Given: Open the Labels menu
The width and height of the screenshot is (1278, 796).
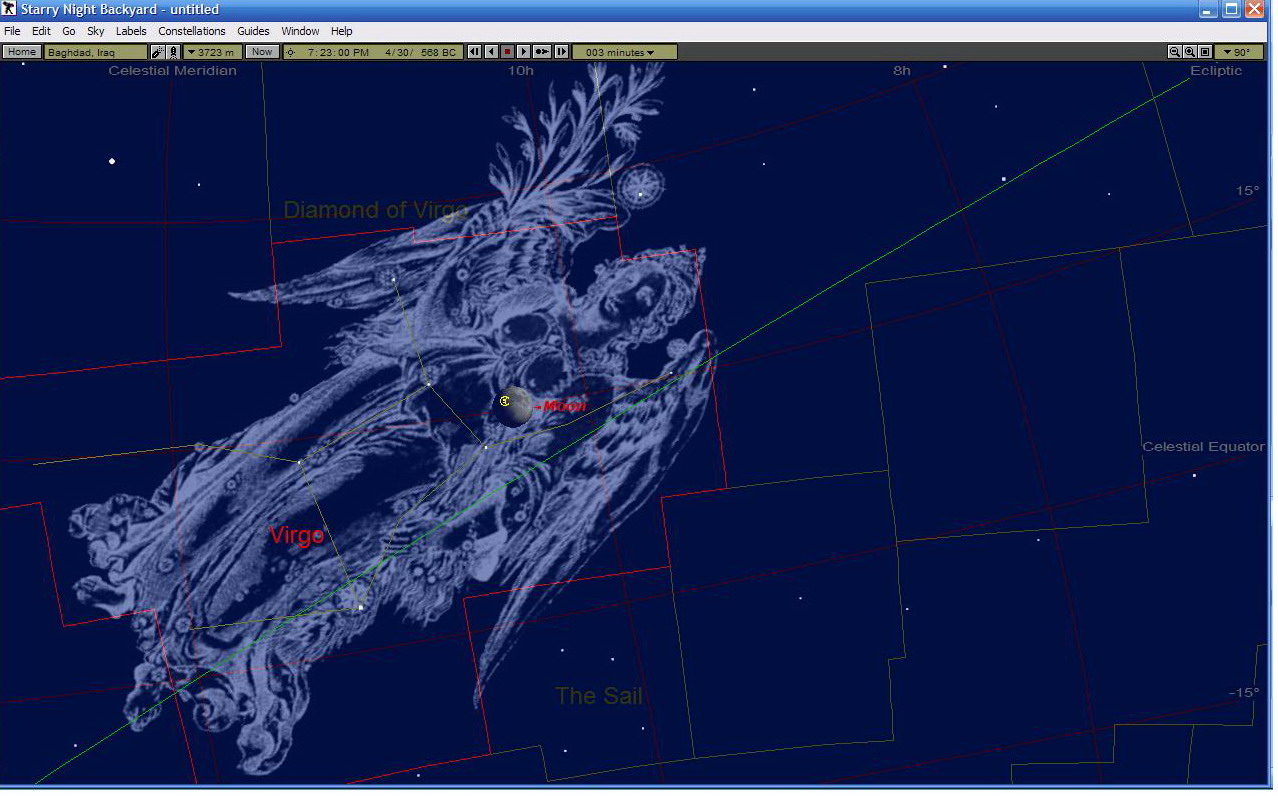Looking at the screenshot, I should coord(131,31).
